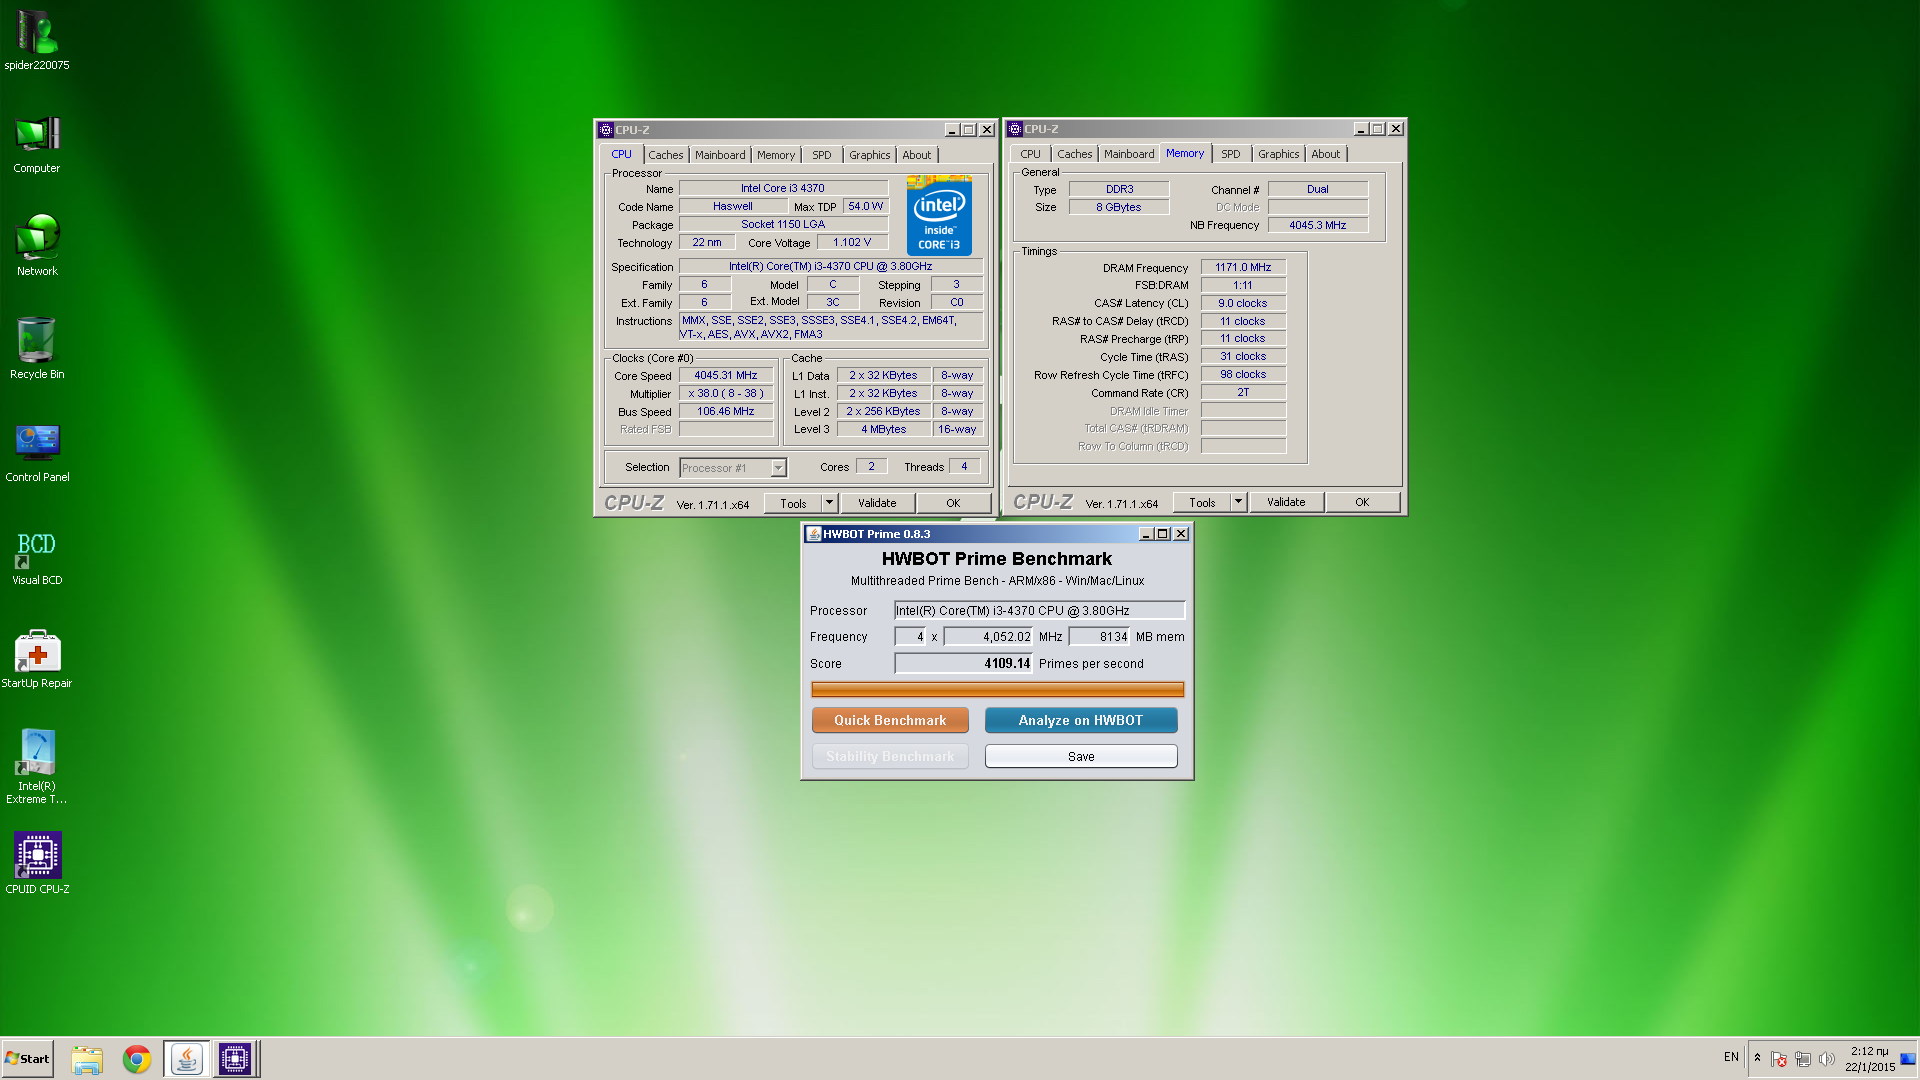1920x1080 pixels.
Task: Click Show desktop button at taskbar end
Action: (1910, 1059)
